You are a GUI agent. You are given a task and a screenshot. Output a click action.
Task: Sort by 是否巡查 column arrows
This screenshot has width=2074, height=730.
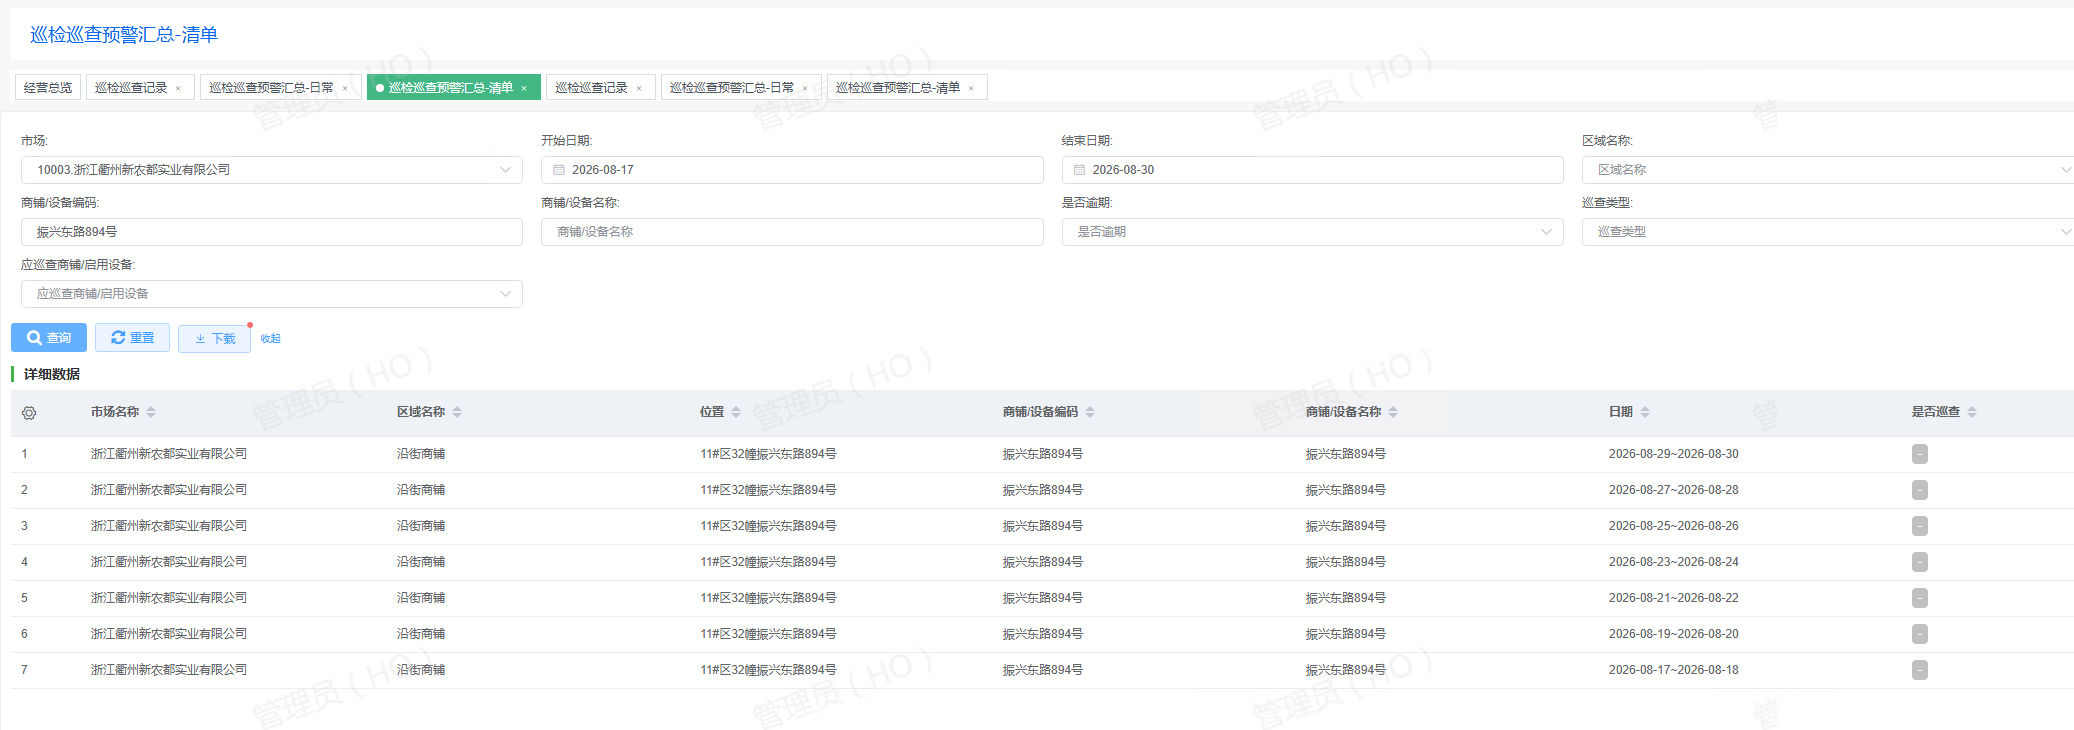click(1972, 412)
